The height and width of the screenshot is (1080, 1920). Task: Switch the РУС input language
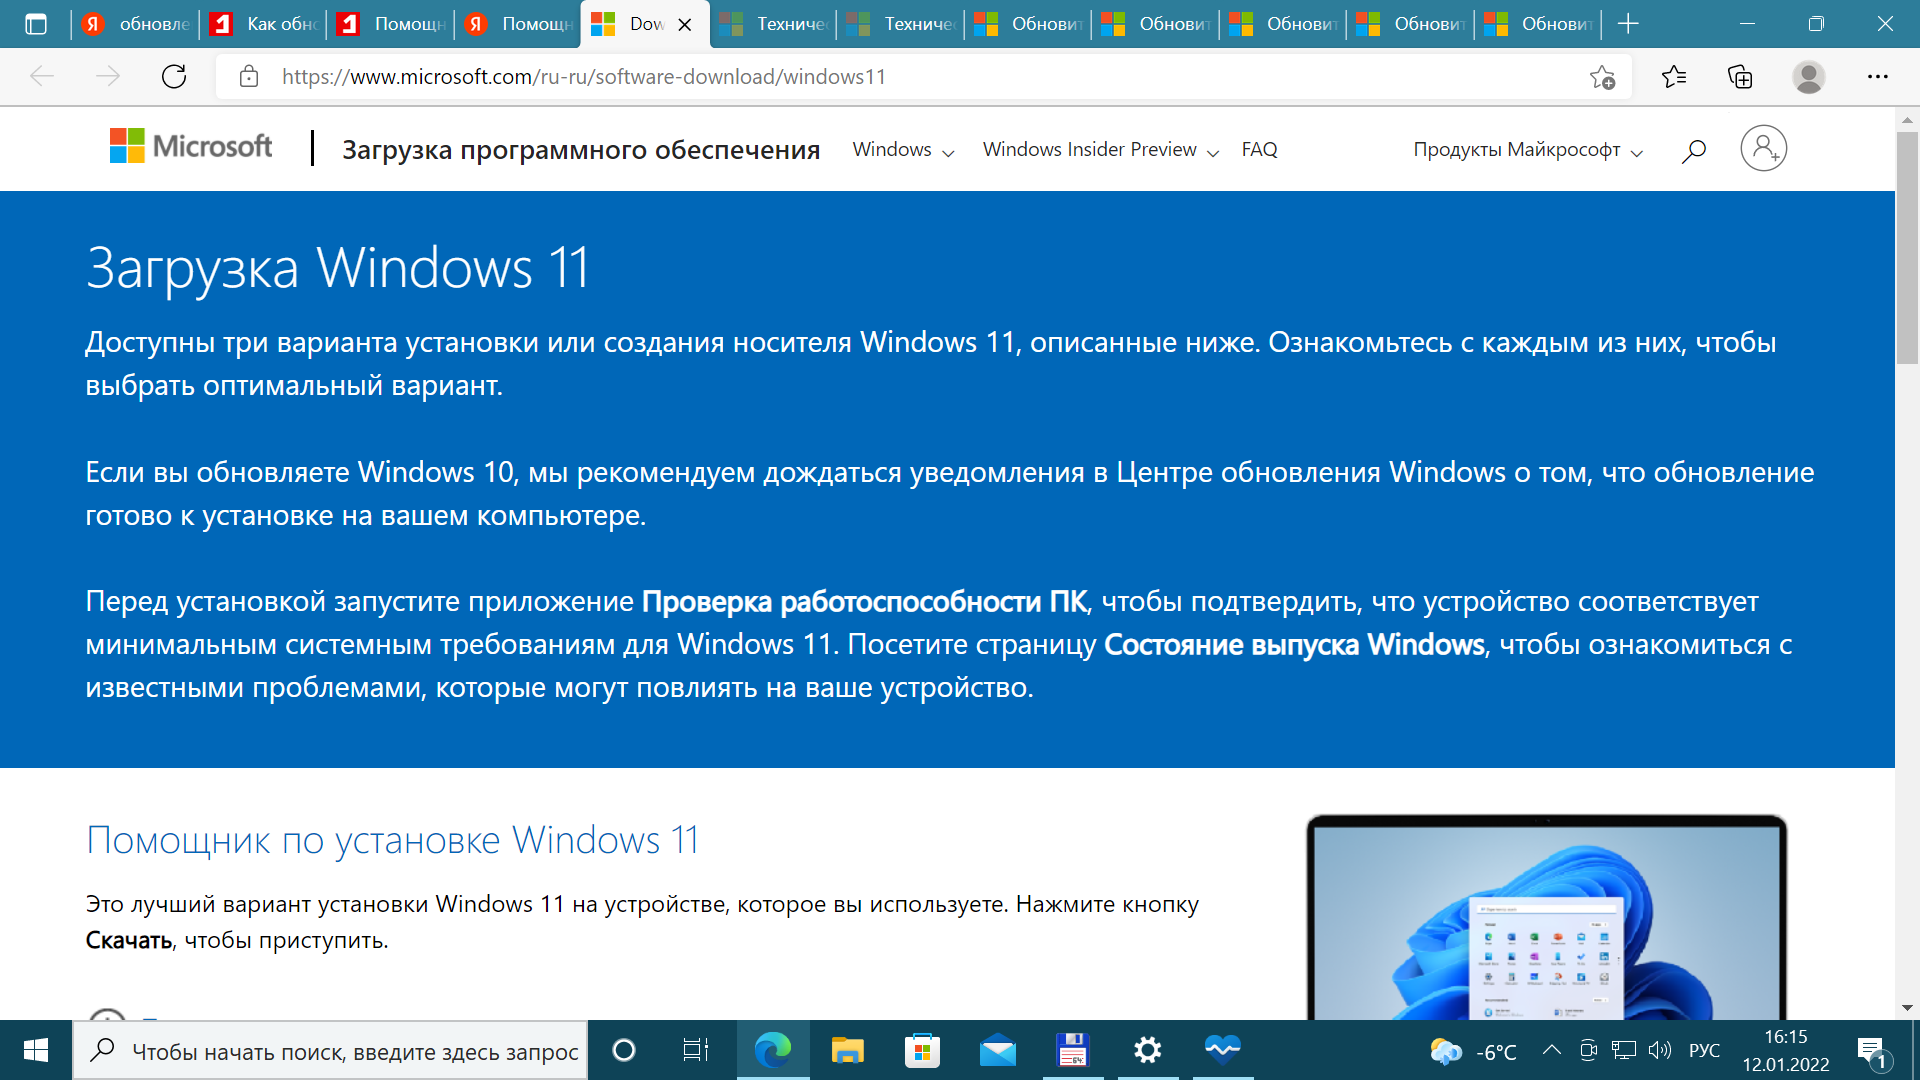click(1704, 1050)
